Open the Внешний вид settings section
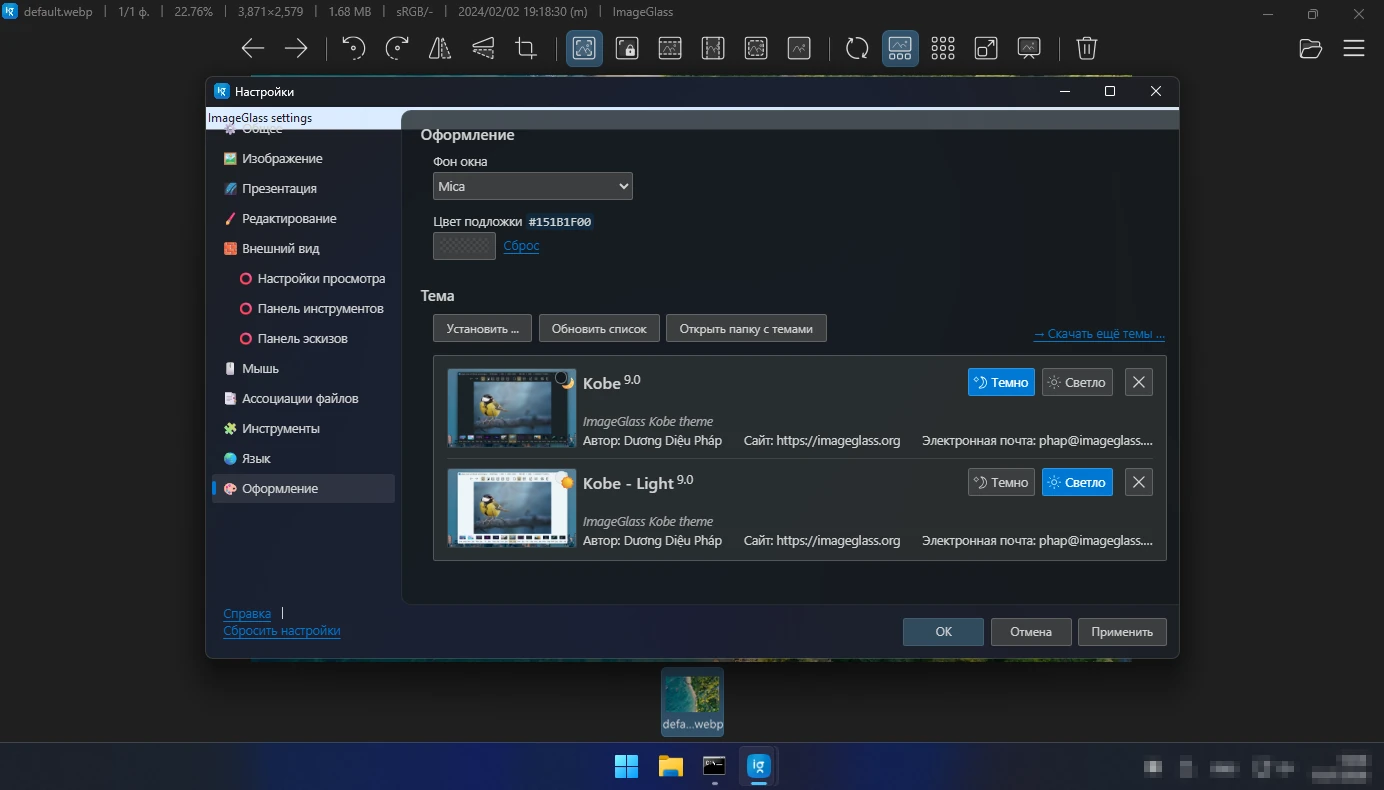 303,248
